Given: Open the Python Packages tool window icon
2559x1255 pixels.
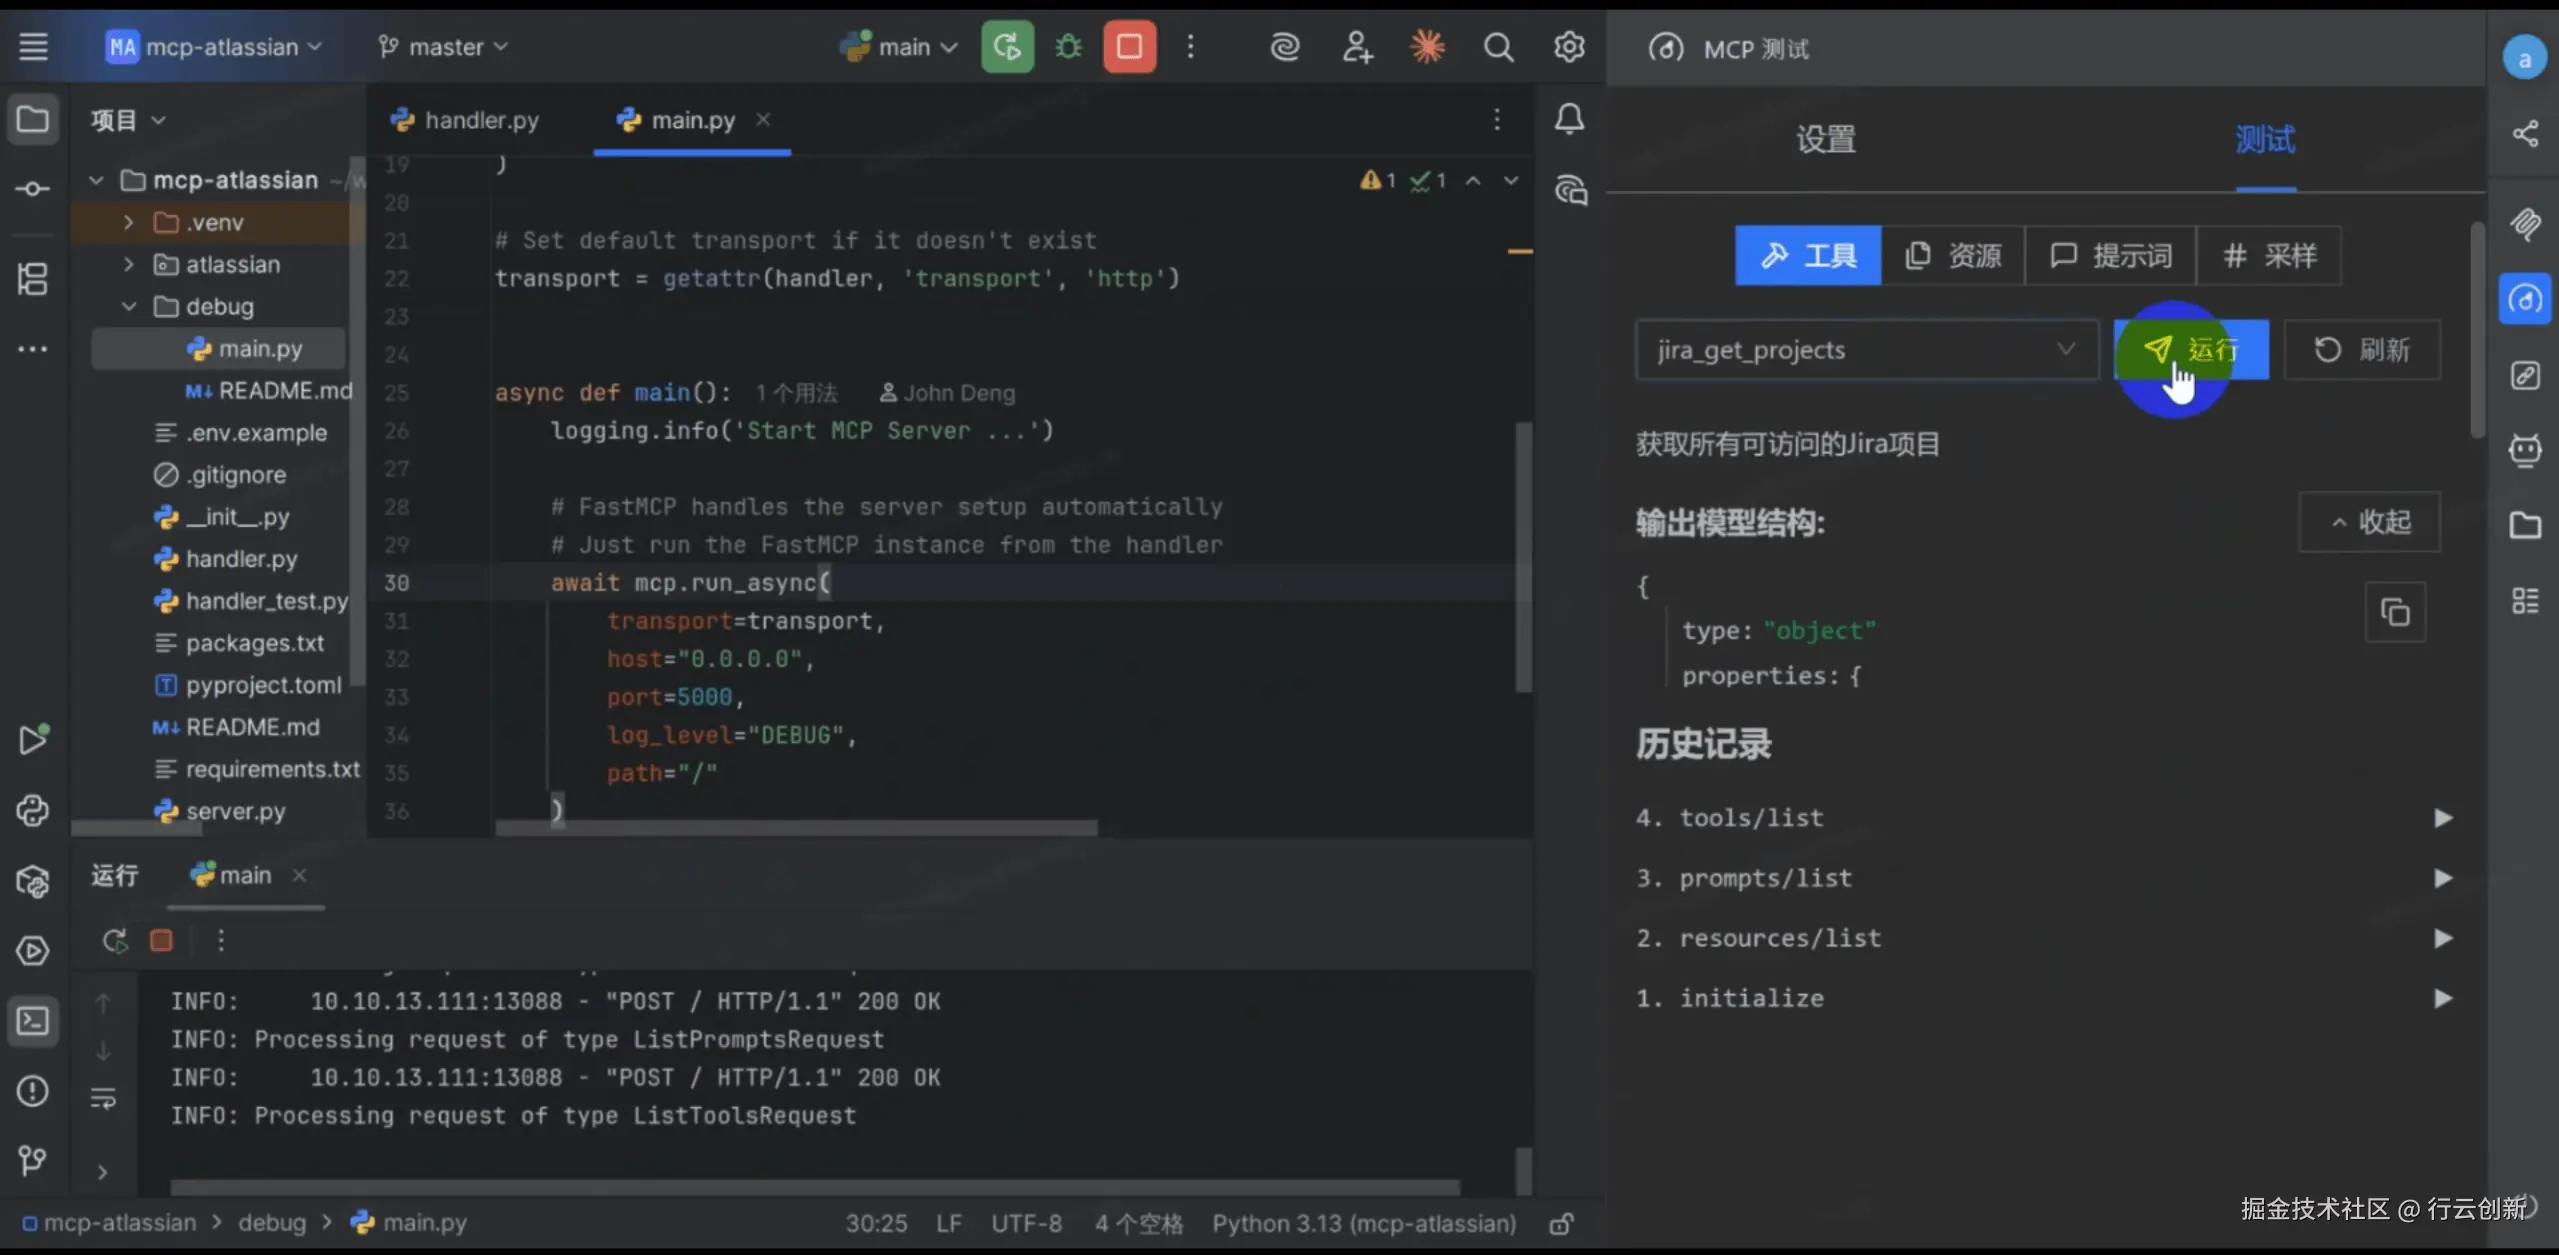Looking at the screenshot, I should click(x=32, y=881).
